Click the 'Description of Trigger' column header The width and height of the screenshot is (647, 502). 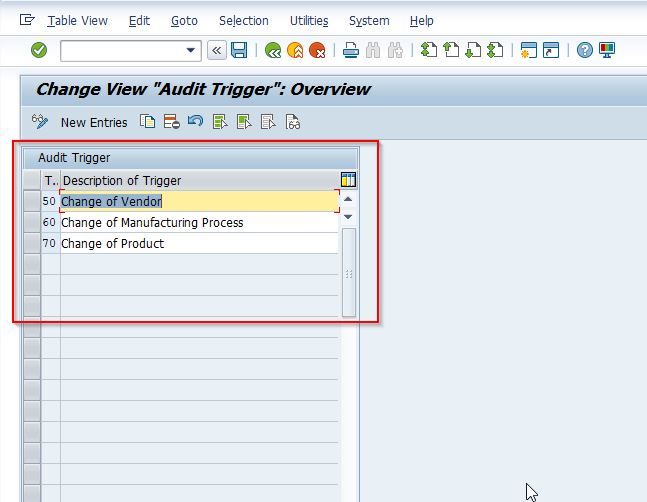(200, 180)
